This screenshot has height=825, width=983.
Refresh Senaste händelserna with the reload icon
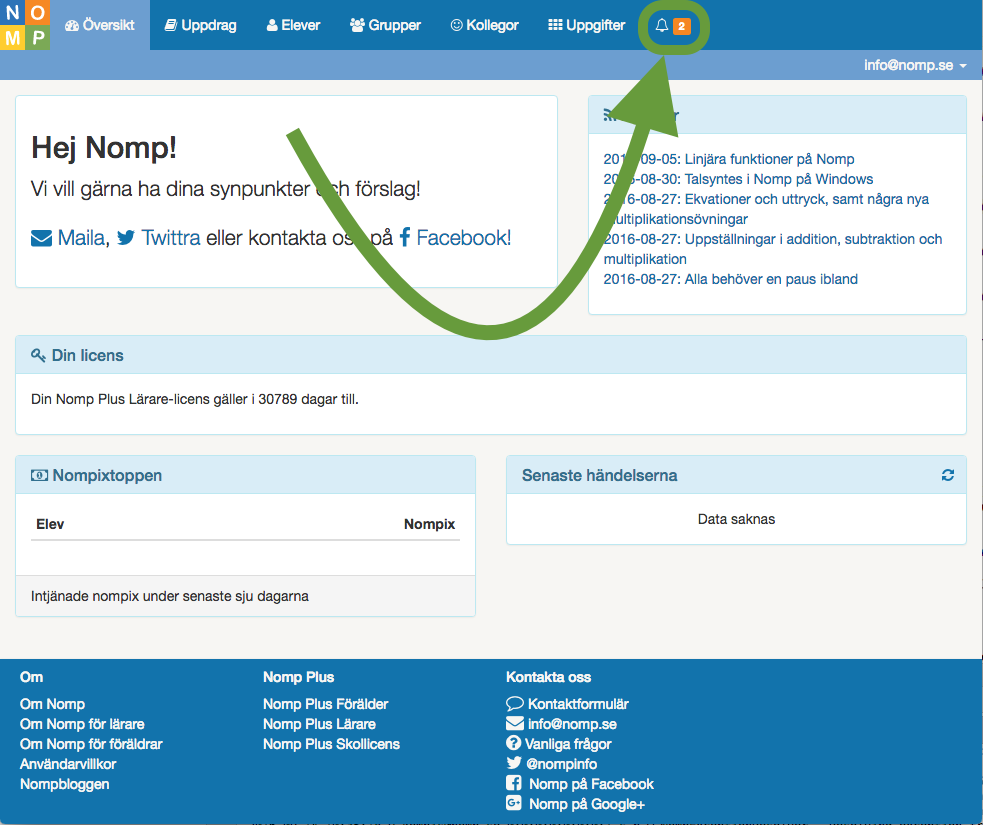pyautogui.click(x=948, y=475)
